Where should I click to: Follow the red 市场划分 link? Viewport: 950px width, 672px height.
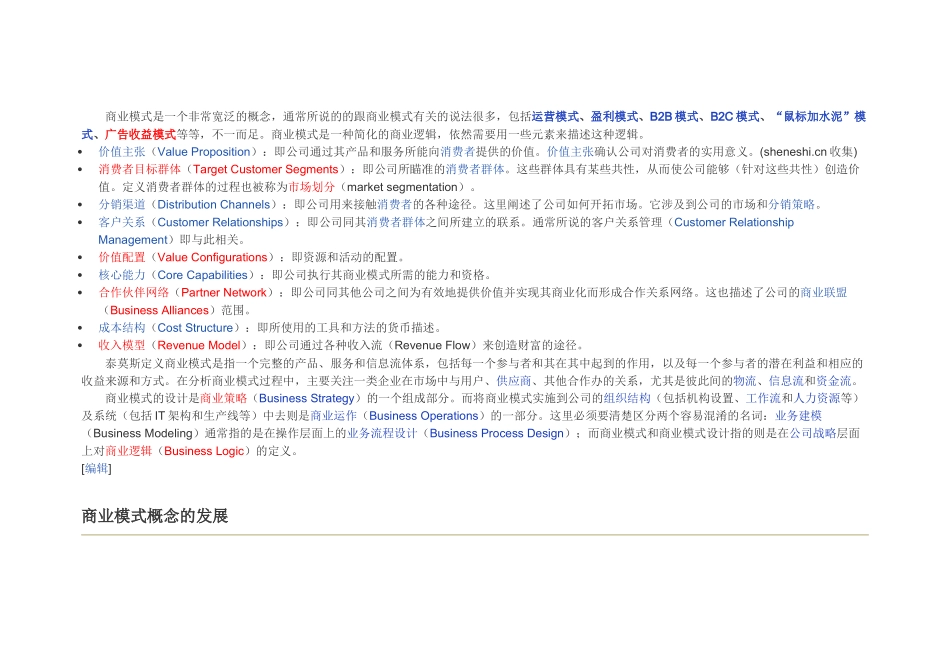coord(311,187)
